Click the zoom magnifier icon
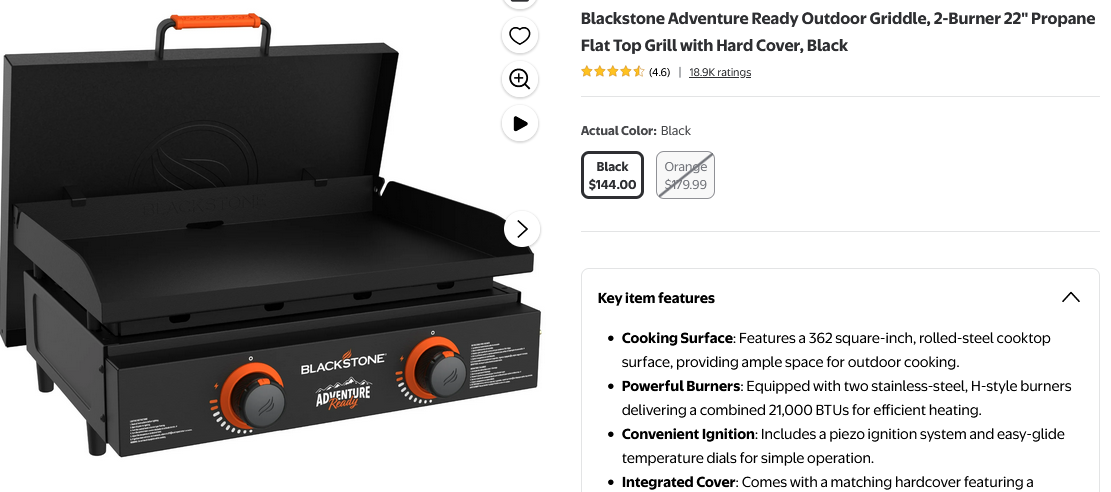Screen dimensions: 1111x492 coord(520,79)
